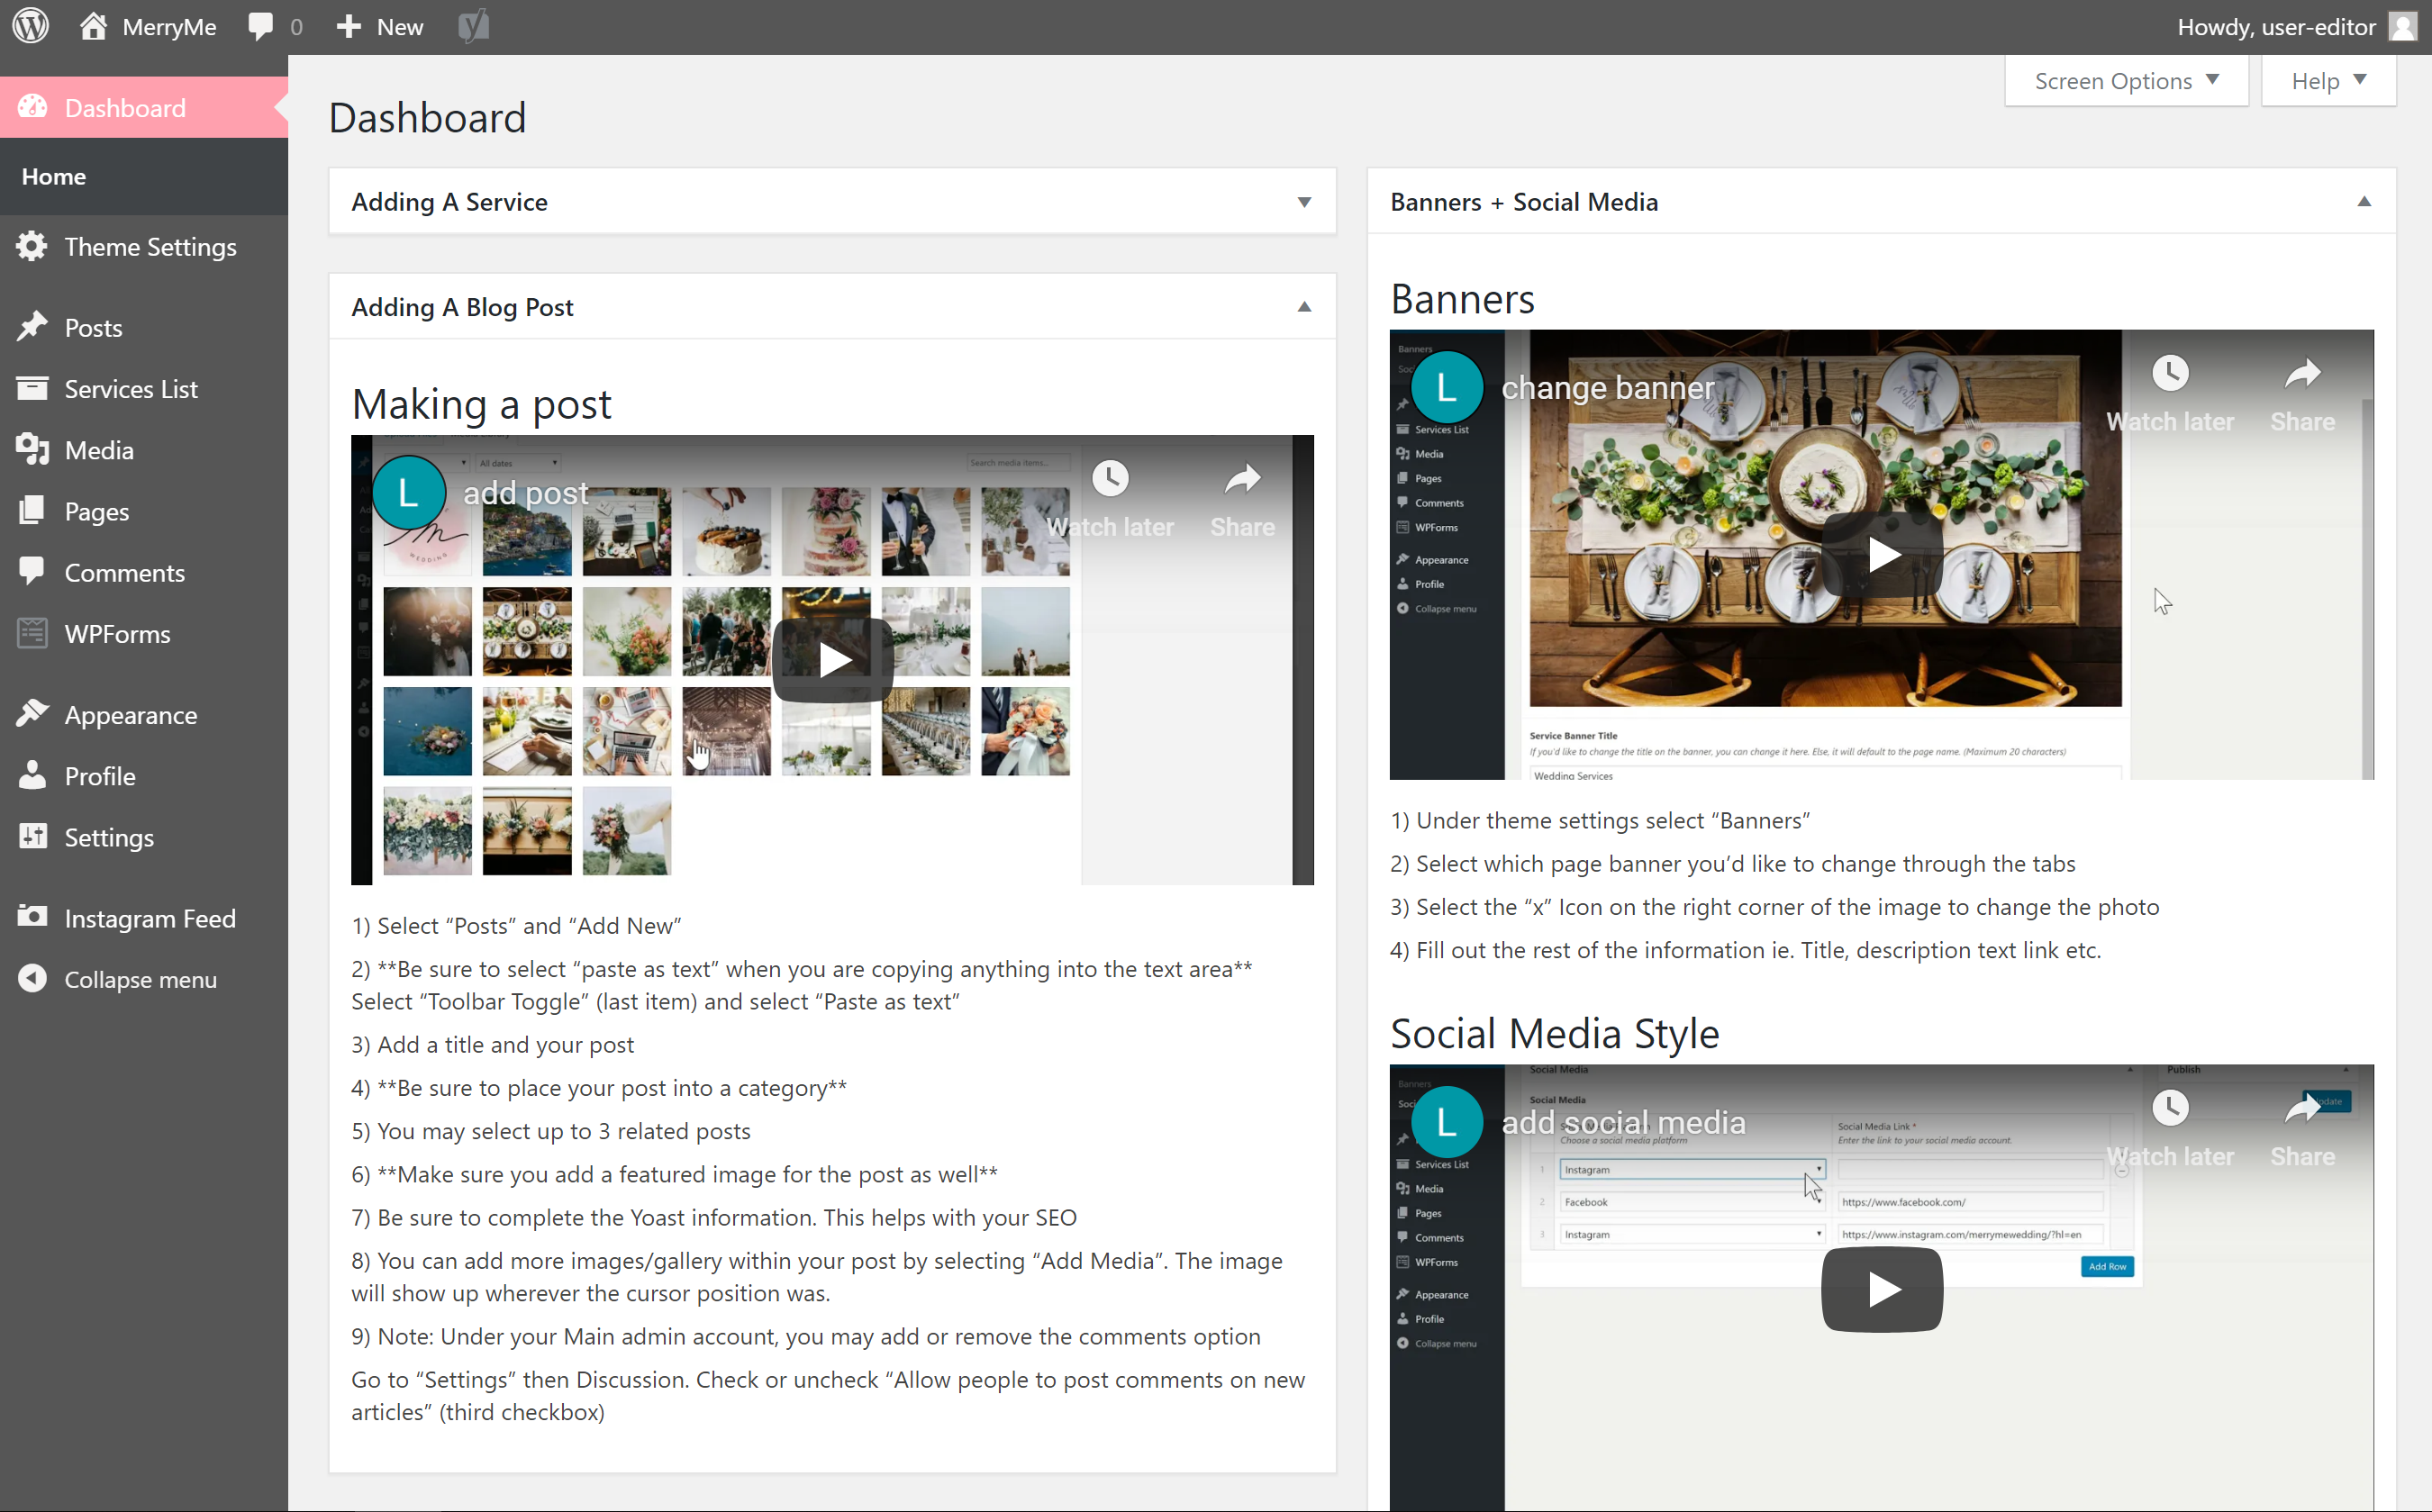Play the add social media video
2432x1512 pixels.
[x=1882, y=1290]
